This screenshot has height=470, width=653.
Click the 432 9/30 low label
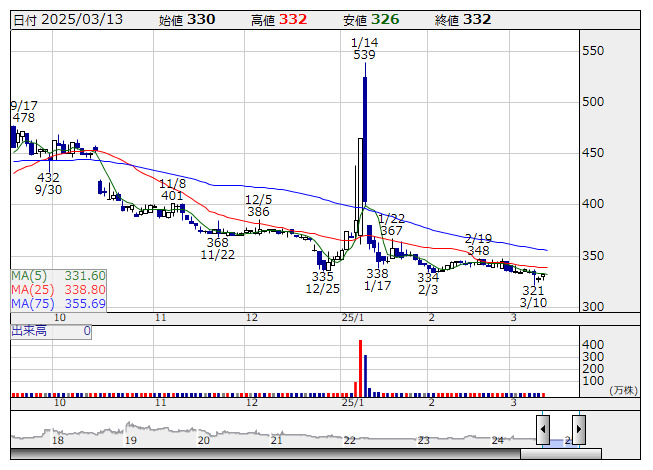[x=48, y=184]
